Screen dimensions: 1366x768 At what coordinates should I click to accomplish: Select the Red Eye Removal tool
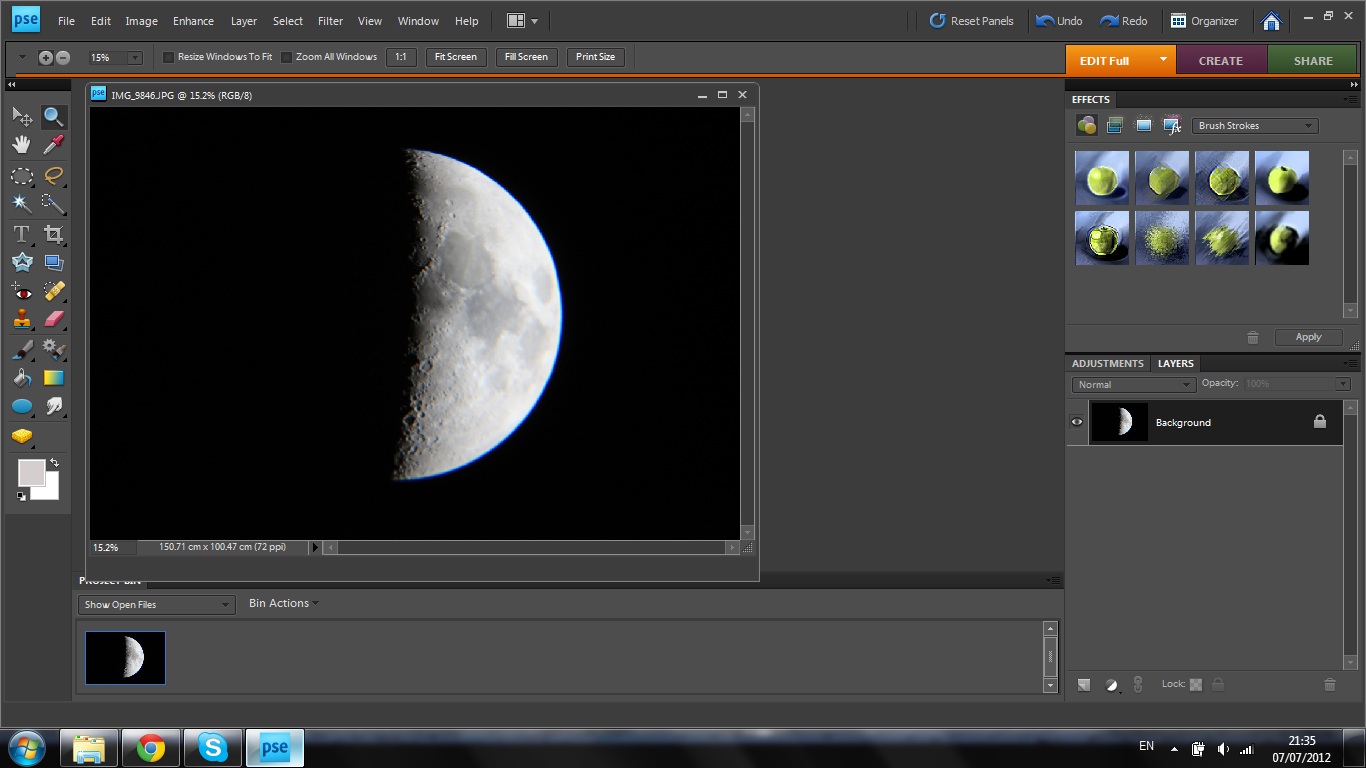coord(21,291)
